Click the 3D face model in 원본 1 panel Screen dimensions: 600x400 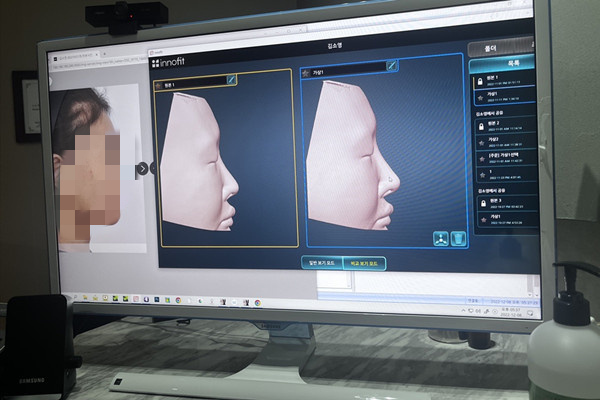pos(199,161)
